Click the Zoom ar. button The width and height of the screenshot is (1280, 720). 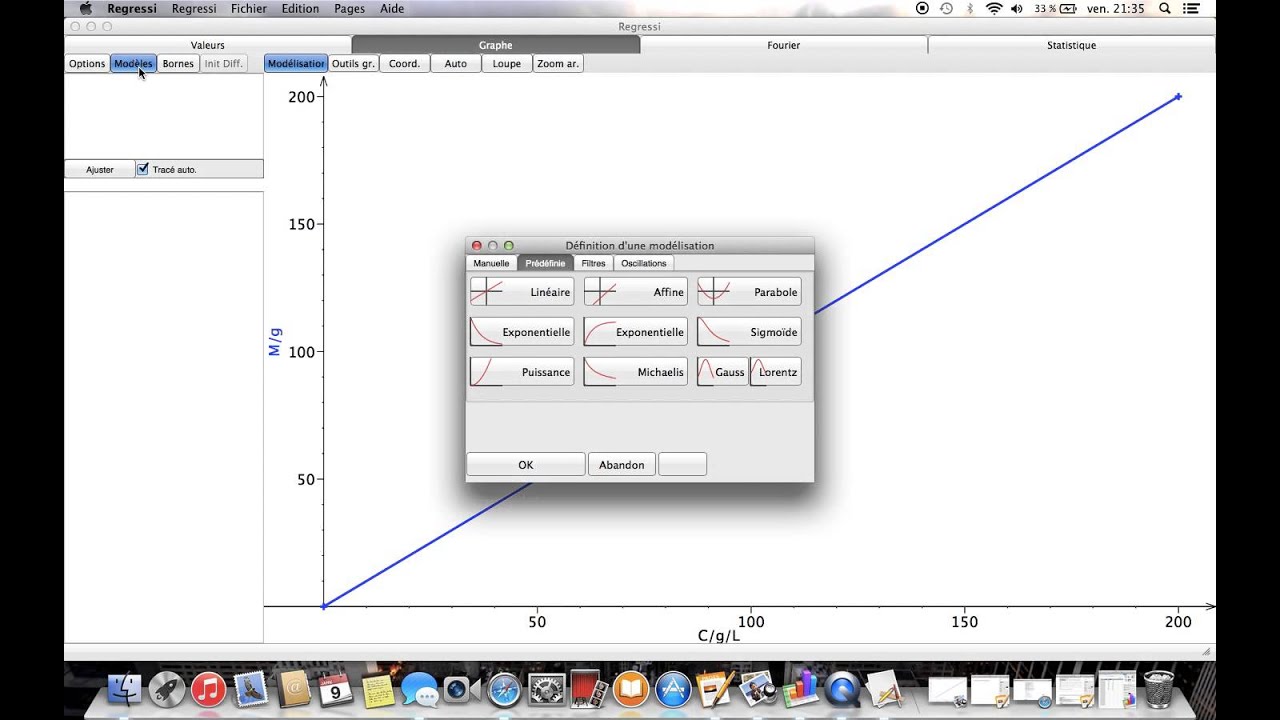tap(558, 63)
